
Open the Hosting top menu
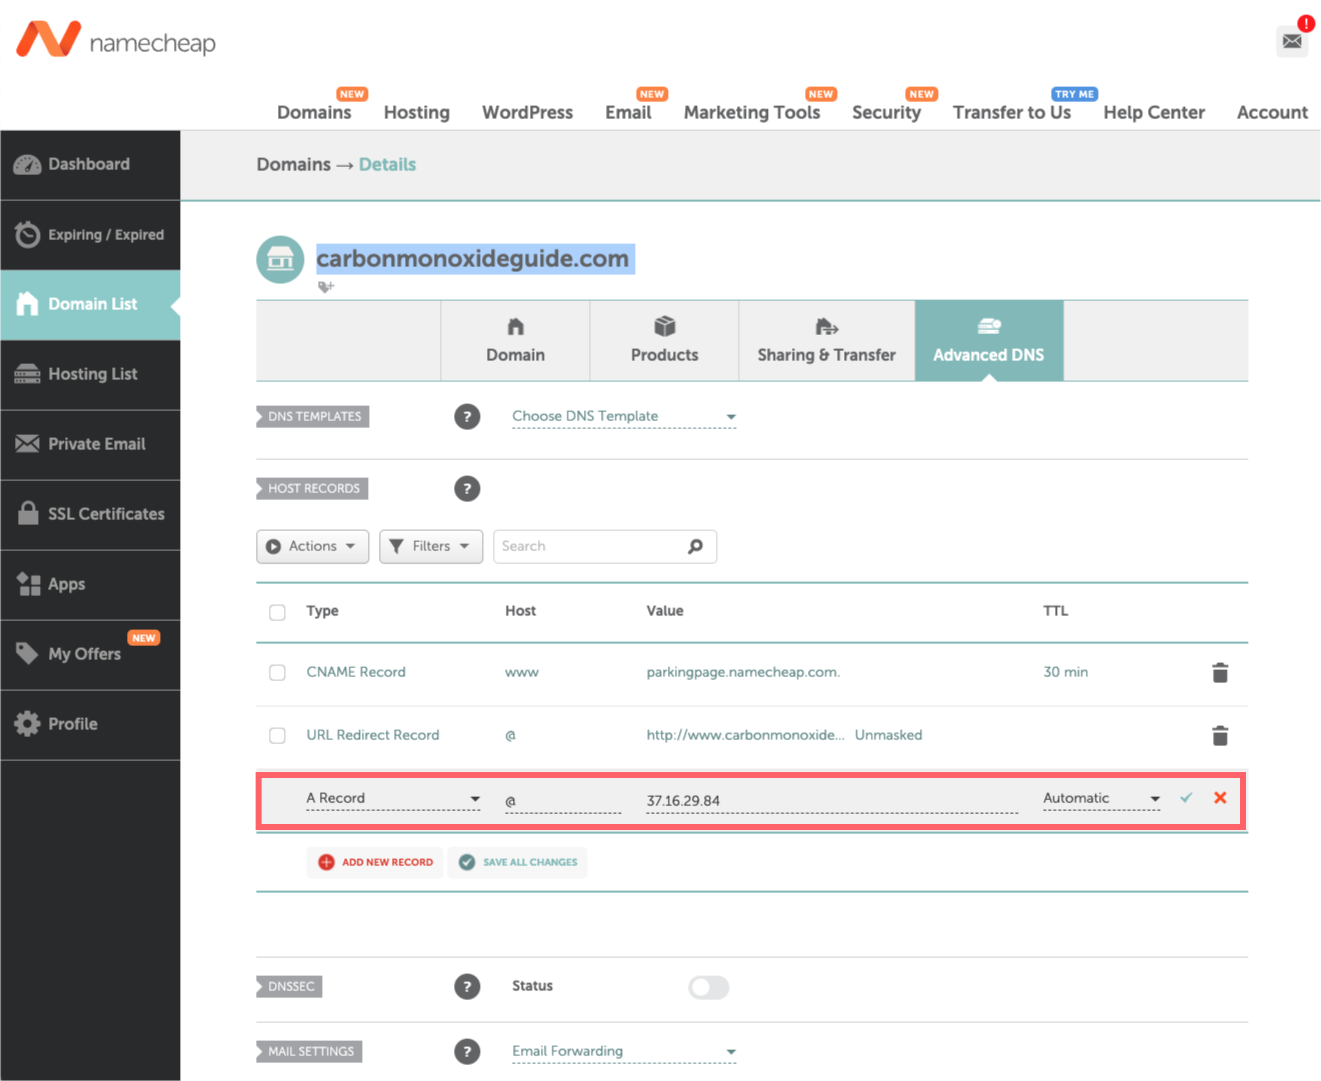point(417,113)
